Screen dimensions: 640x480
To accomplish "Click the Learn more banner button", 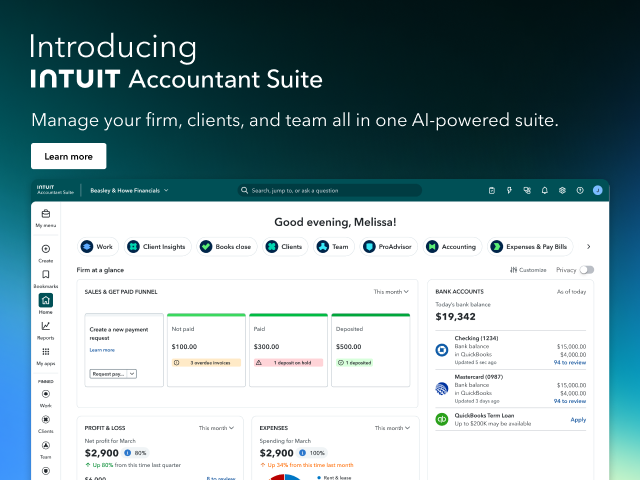I will 68,156.
